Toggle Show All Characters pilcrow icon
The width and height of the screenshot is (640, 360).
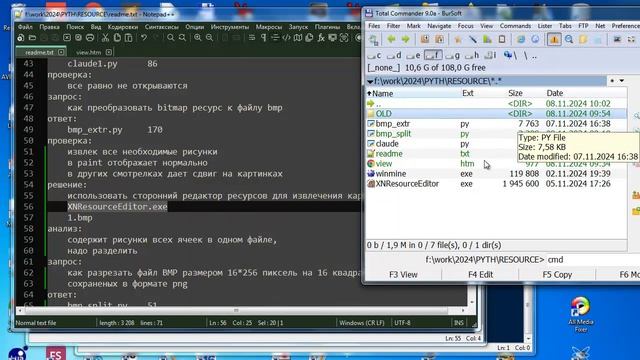(x=263, y=38)
